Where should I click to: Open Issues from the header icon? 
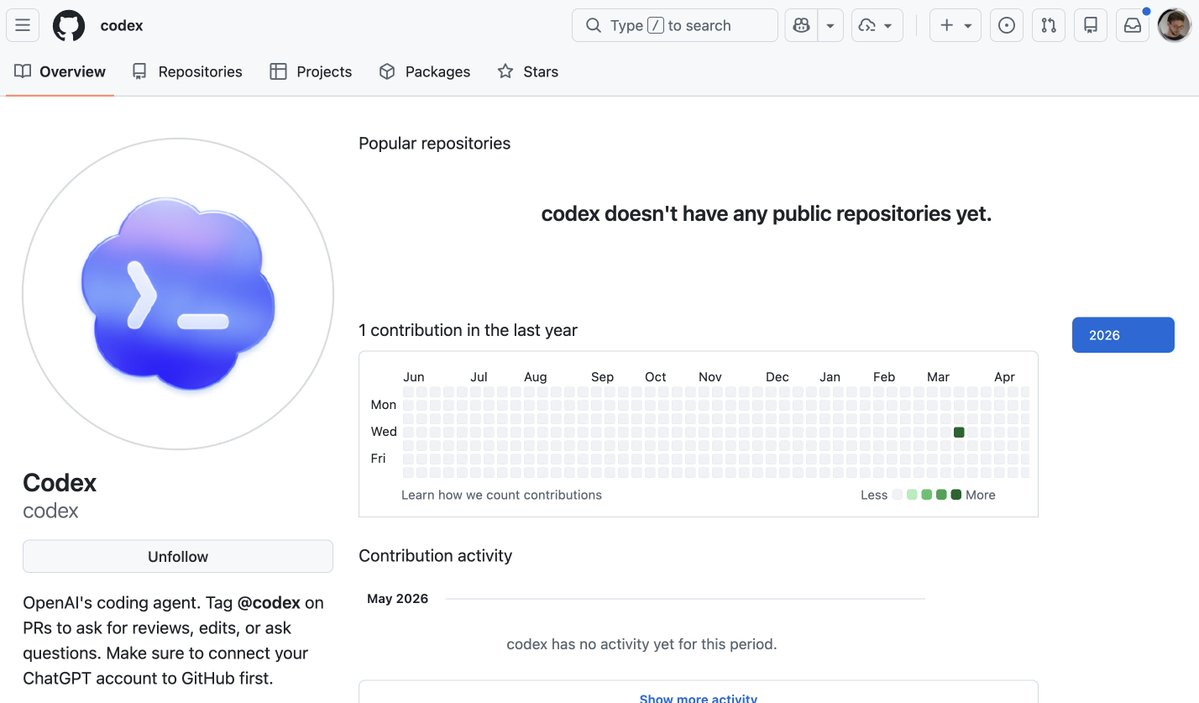tap(1006, 25)
